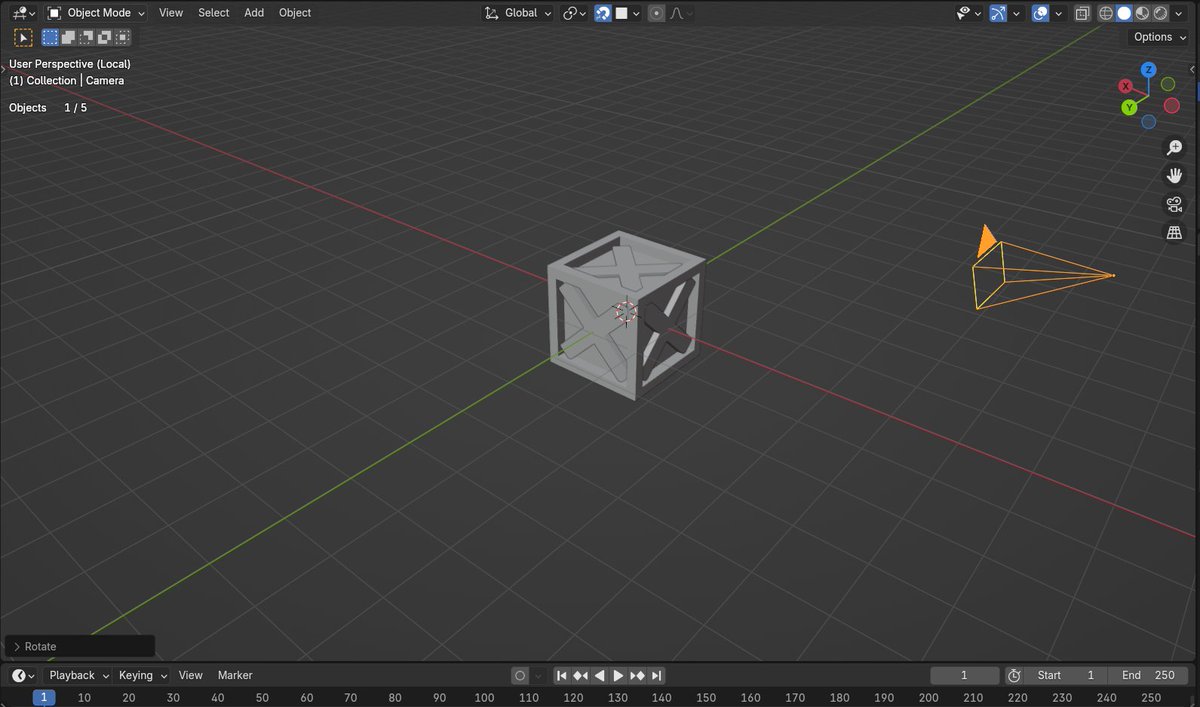Click the blue Z axis gizmo

(x=1149, y=69)
